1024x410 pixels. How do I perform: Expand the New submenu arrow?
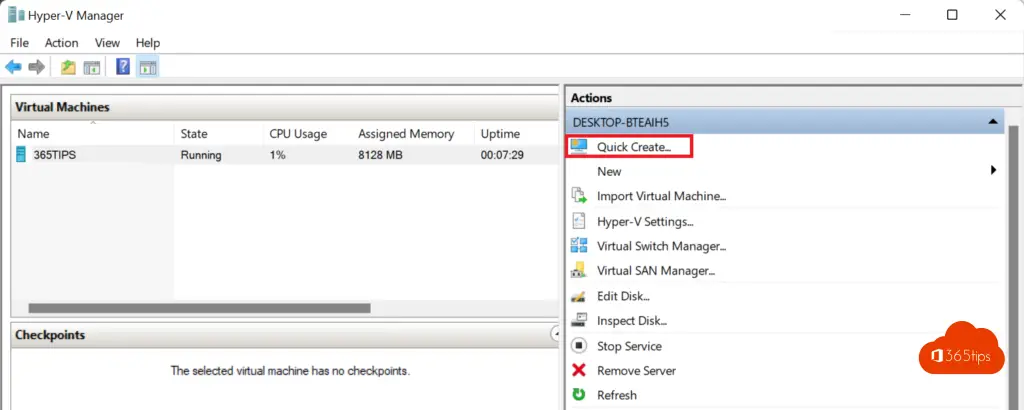[x=993, y=171]
